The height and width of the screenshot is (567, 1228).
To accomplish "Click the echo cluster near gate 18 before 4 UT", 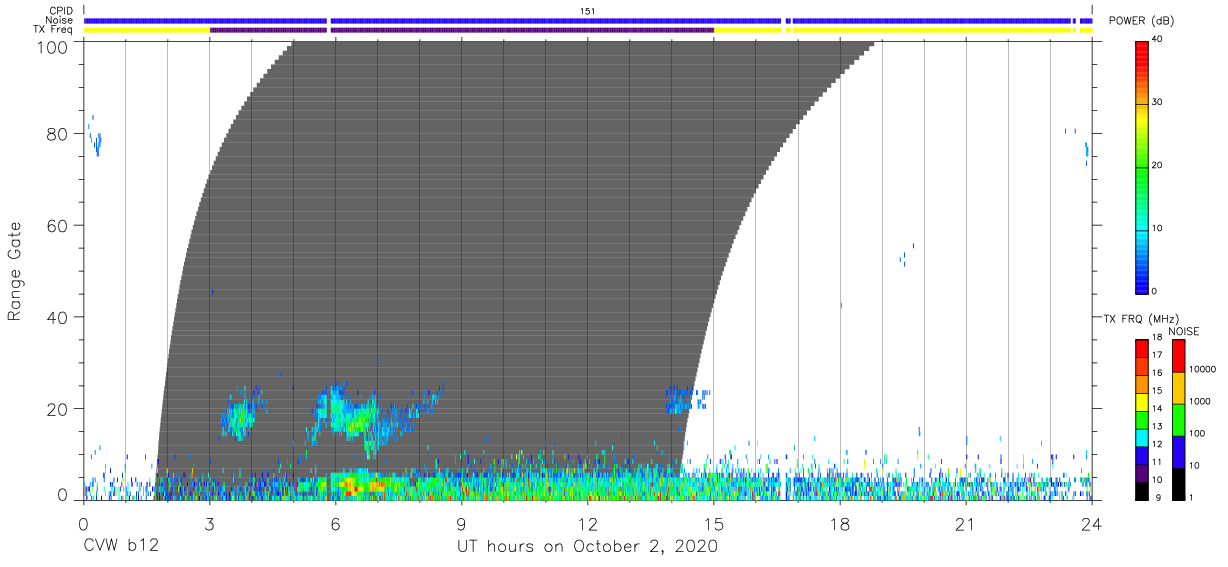I will pyautogui.click(x=240, y=416).
